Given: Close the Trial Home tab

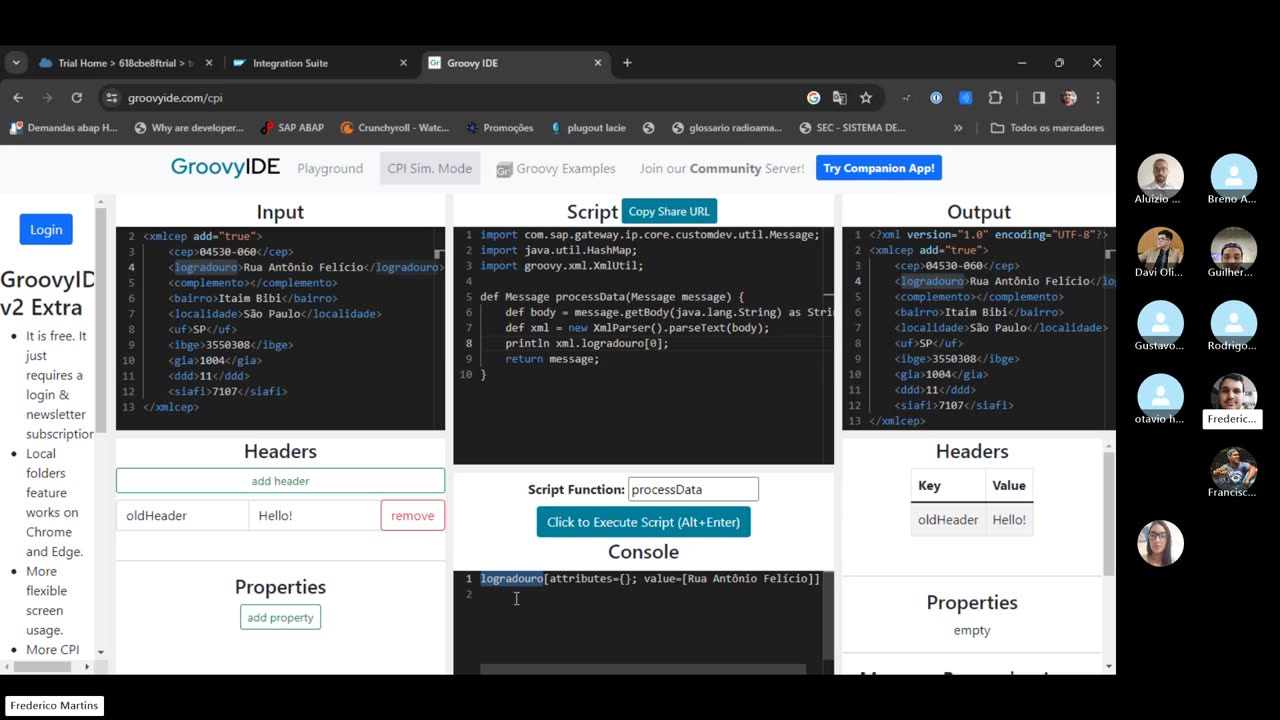Looking at the screenshot, I should [x=209, y=63].
